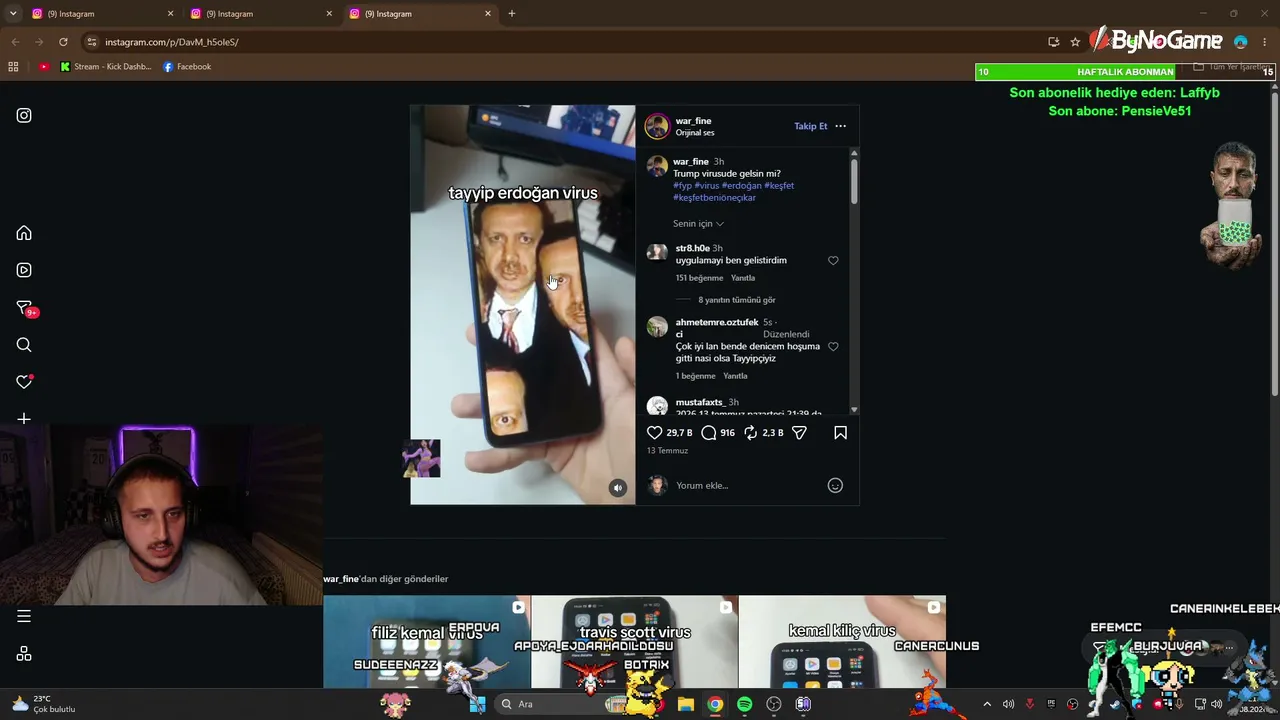Share the post with the paper plane icon
The height and width of the screenshot is (720, 1280).
[x=799, y=433]
